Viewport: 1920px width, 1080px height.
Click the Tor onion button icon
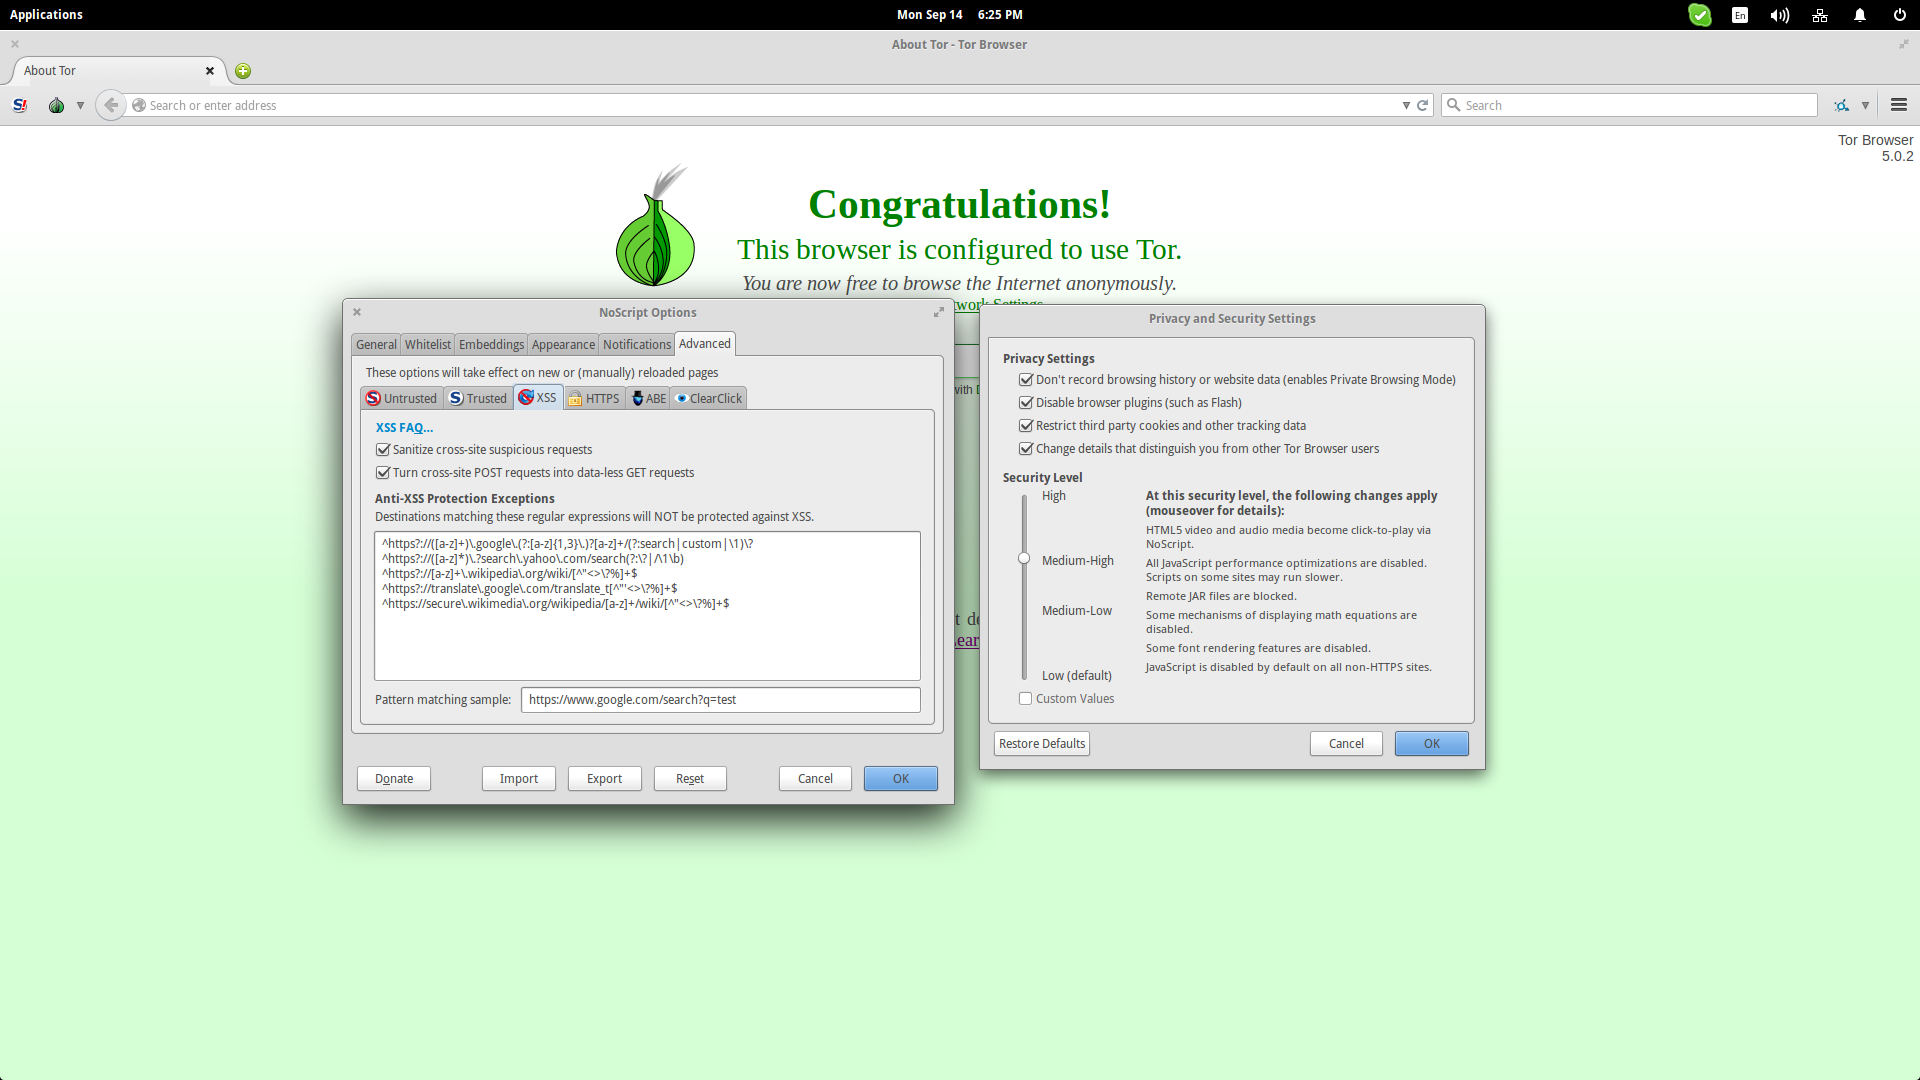pyautogui.click(x=57, y=105)
